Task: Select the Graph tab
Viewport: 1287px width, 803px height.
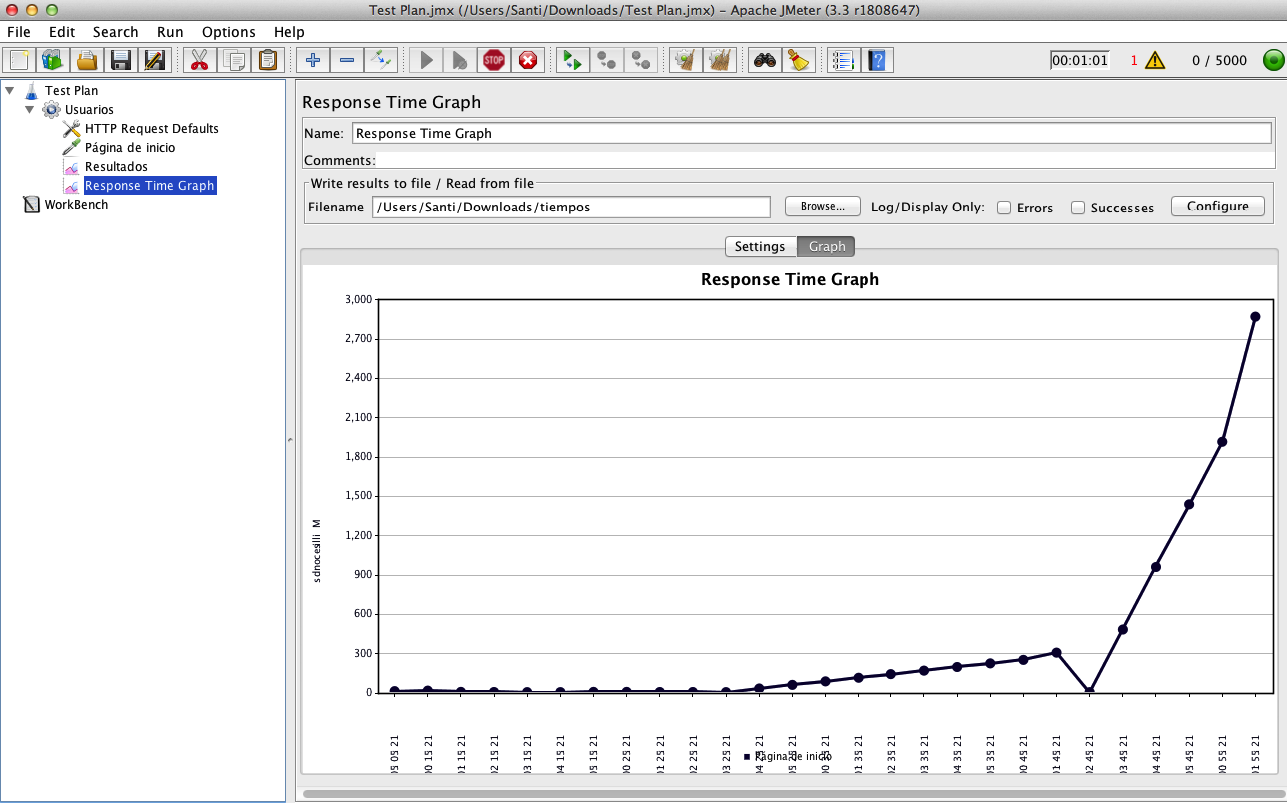Action: [x=827, y=246]
